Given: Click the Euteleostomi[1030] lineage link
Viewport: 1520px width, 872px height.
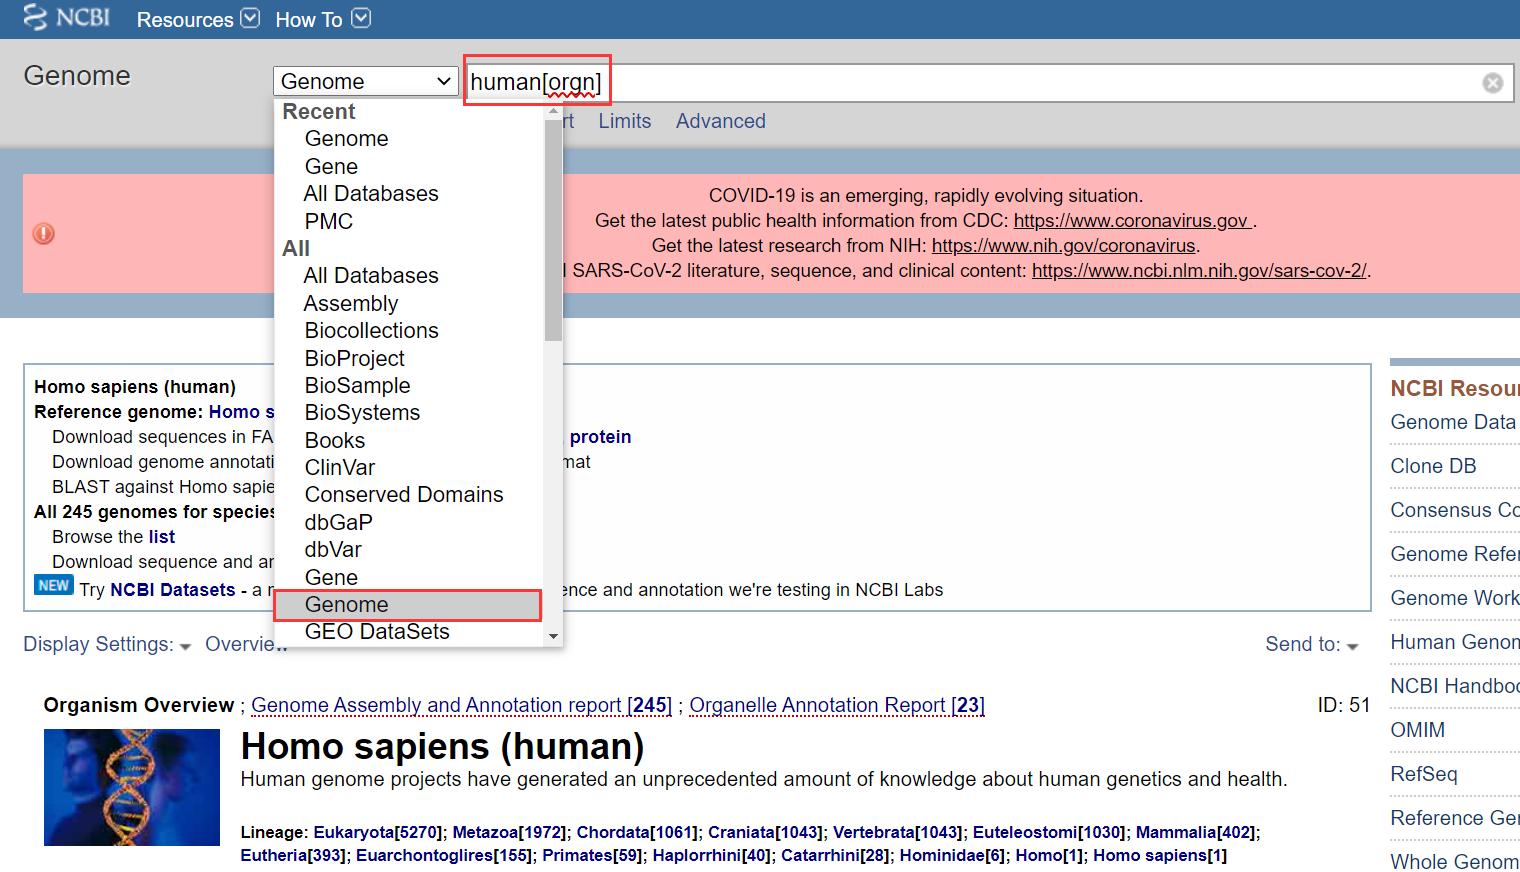Looking at the screenshot, I should [x=1049, y=832].
